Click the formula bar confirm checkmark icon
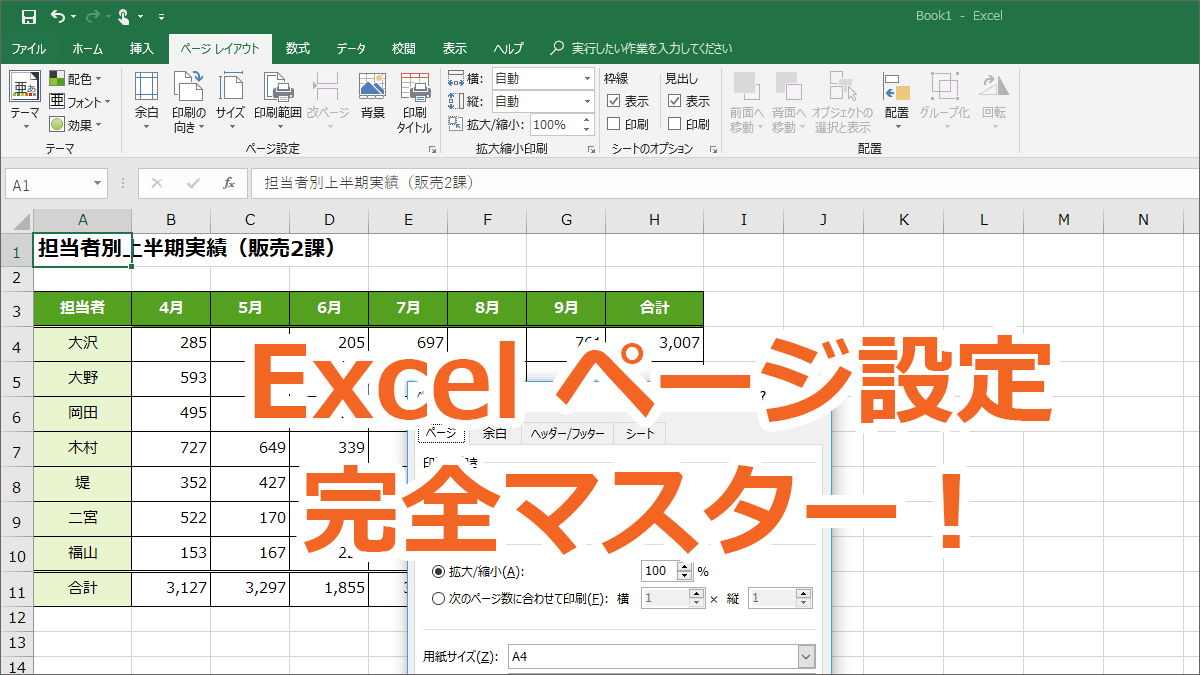1200x675 pixels. [x=193, y=183]
